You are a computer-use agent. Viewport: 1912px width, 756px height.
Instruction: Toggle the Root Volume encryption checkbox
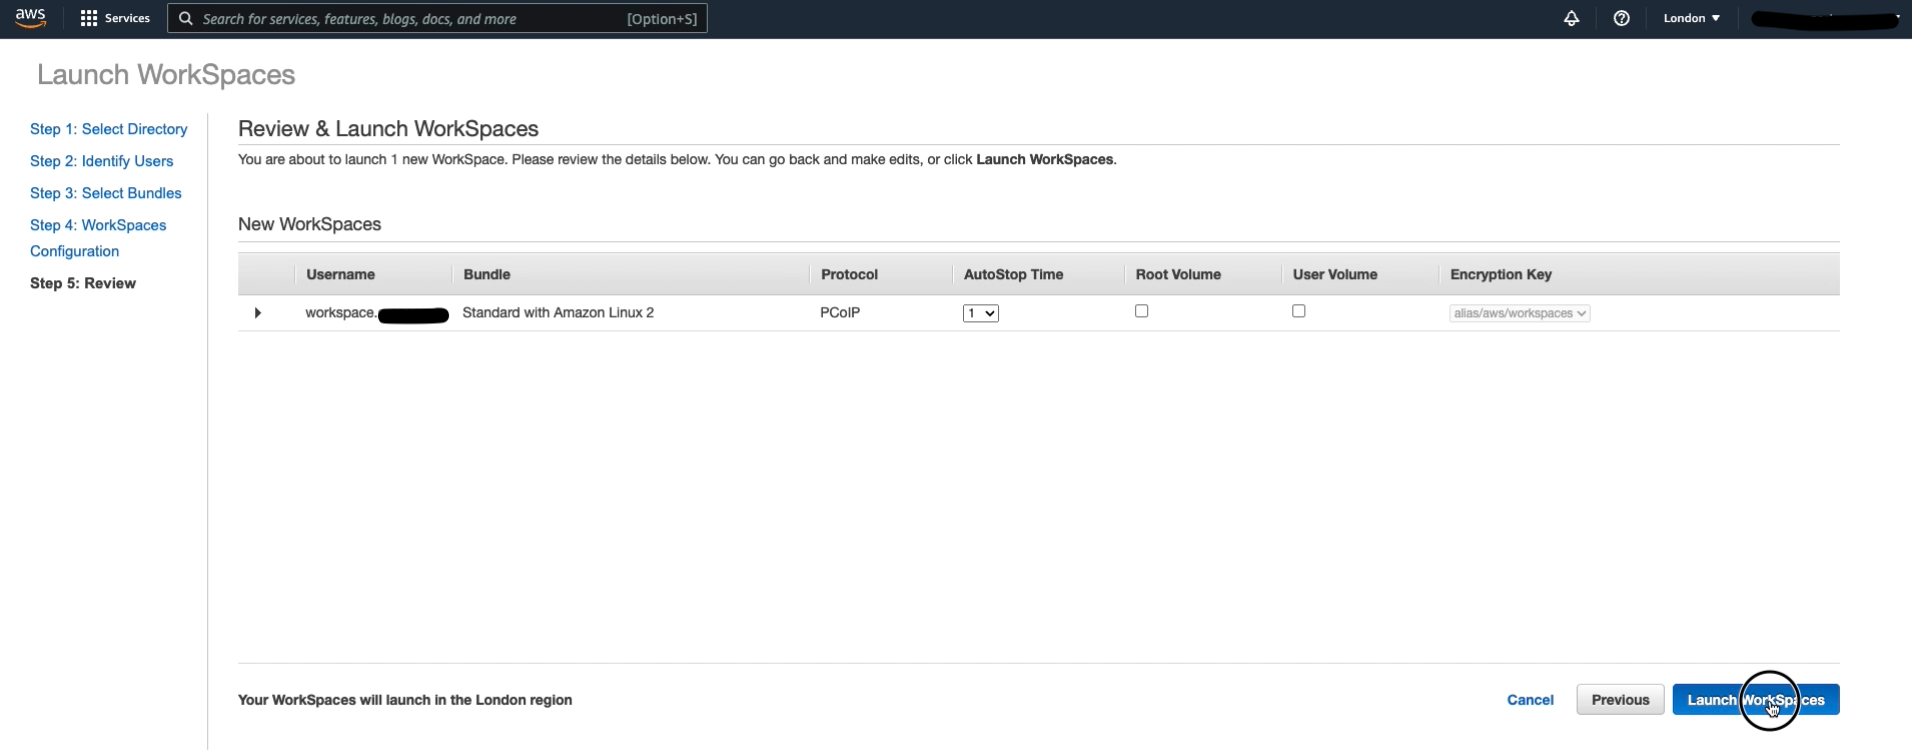pos(1142,311)
